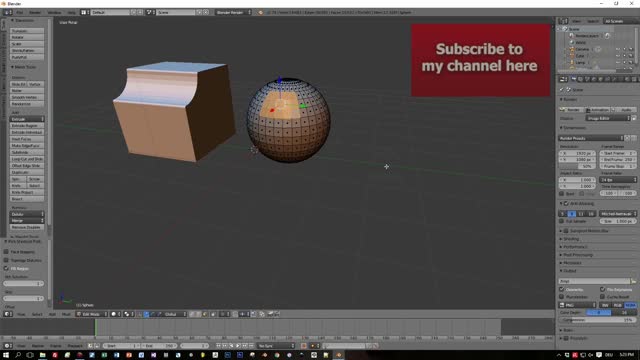The width and height of the screenshot is (640, 360).
Task: Open the Window menu
Action: 54,12
